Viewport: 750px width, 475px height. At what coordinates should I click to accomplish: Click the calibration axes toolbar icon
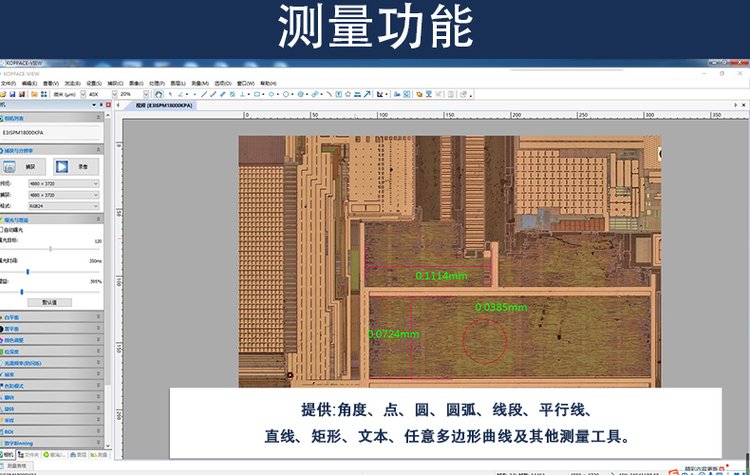(x=379, y=94)
